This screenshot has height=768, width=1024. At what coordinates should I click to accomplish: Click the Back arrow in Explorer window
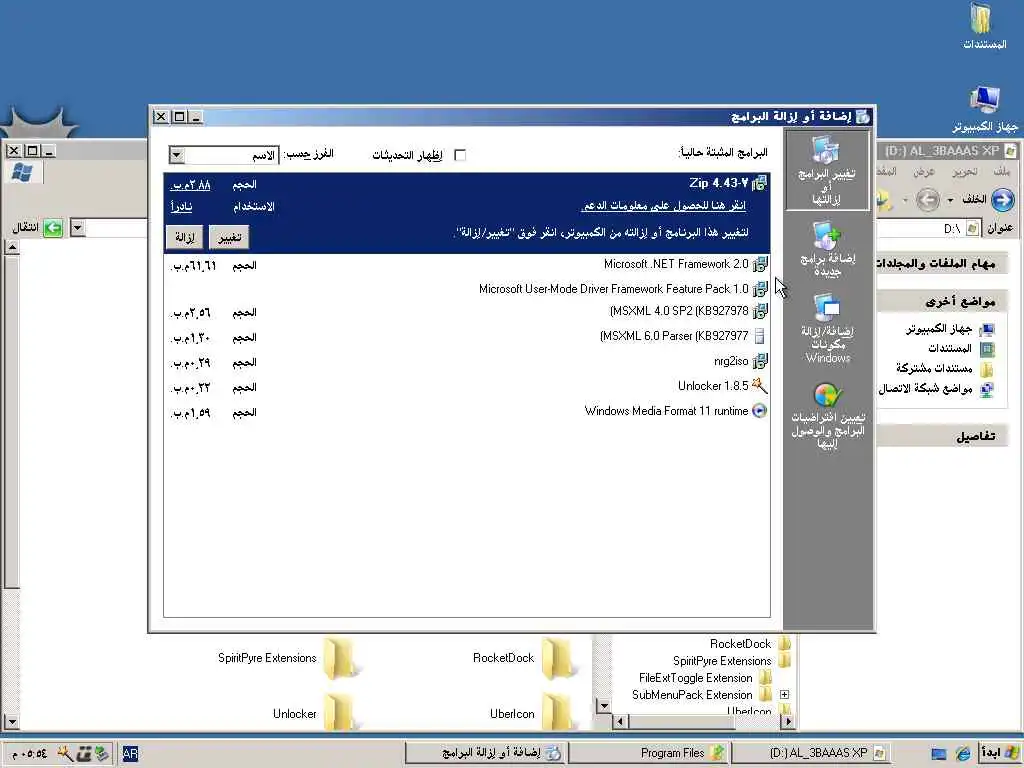click(x=1003, y=199)
